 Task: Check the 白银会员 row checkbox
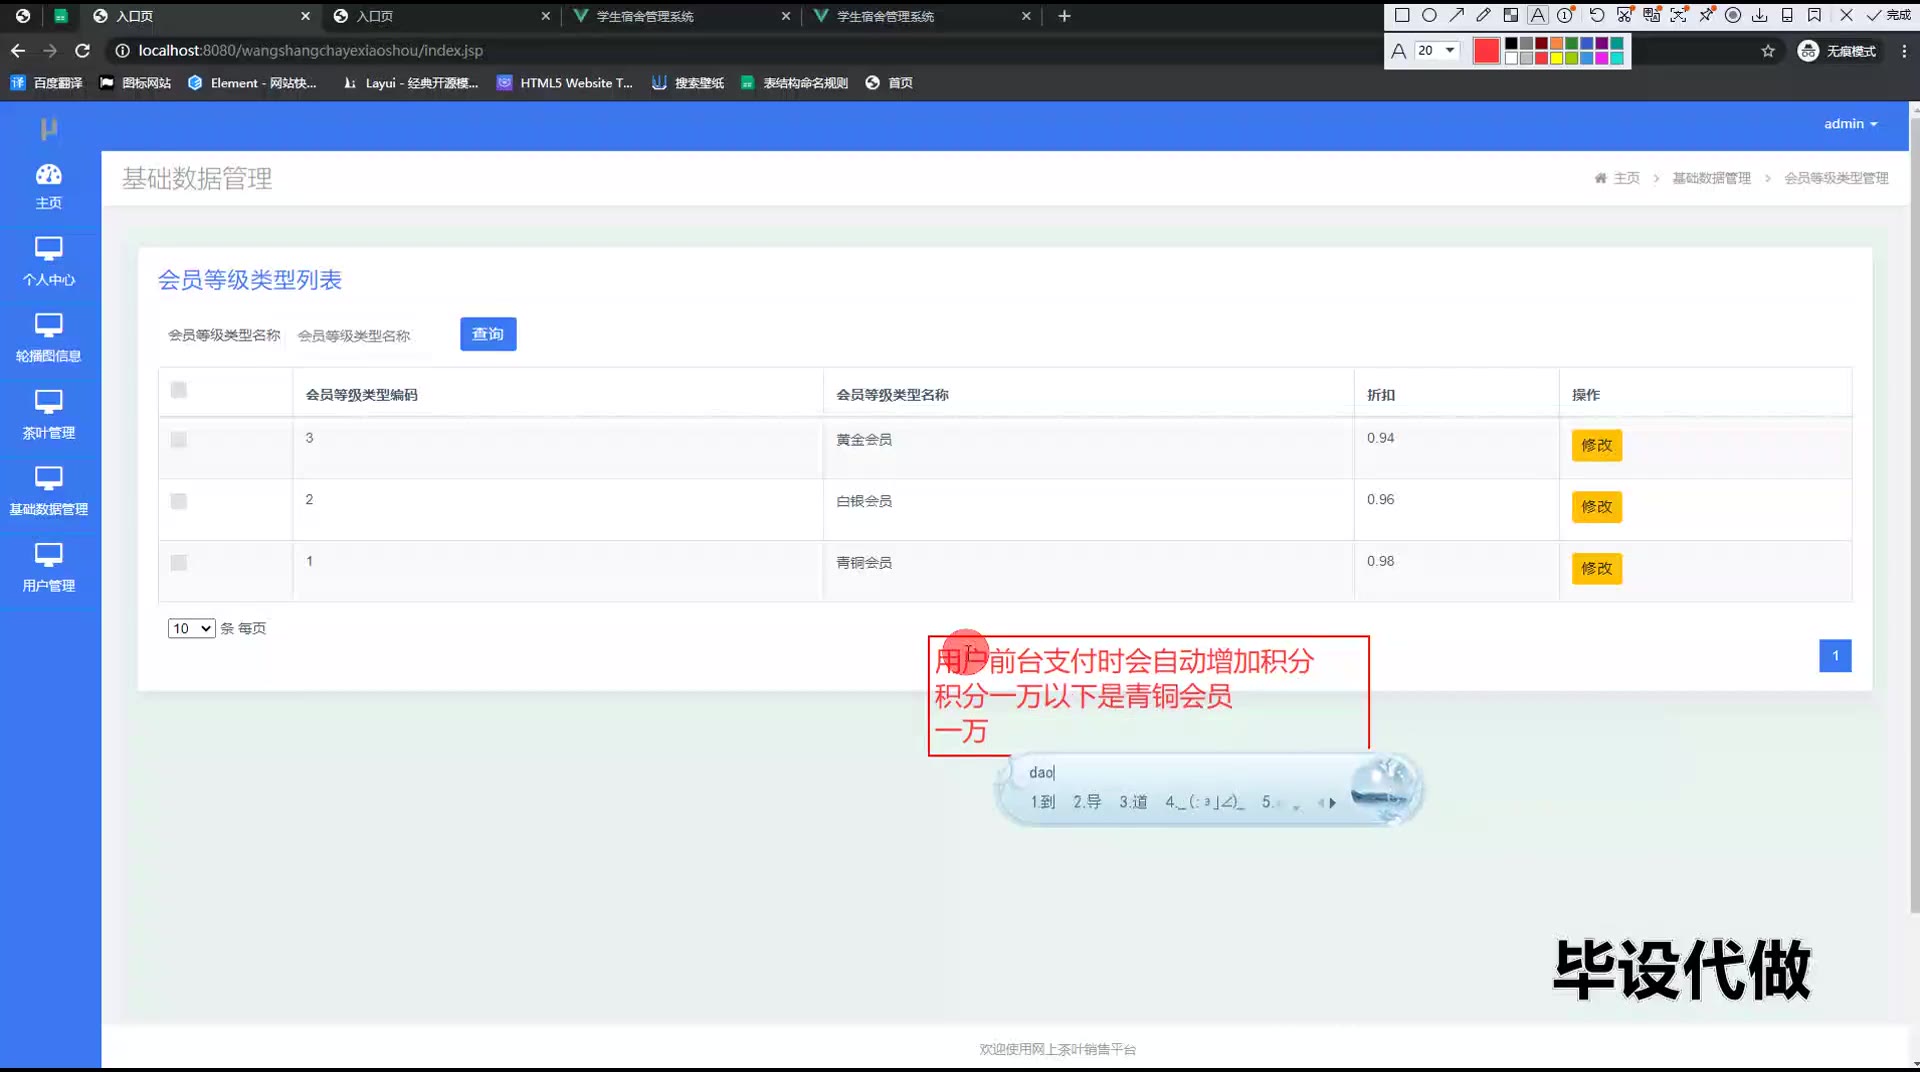point(179,501)
